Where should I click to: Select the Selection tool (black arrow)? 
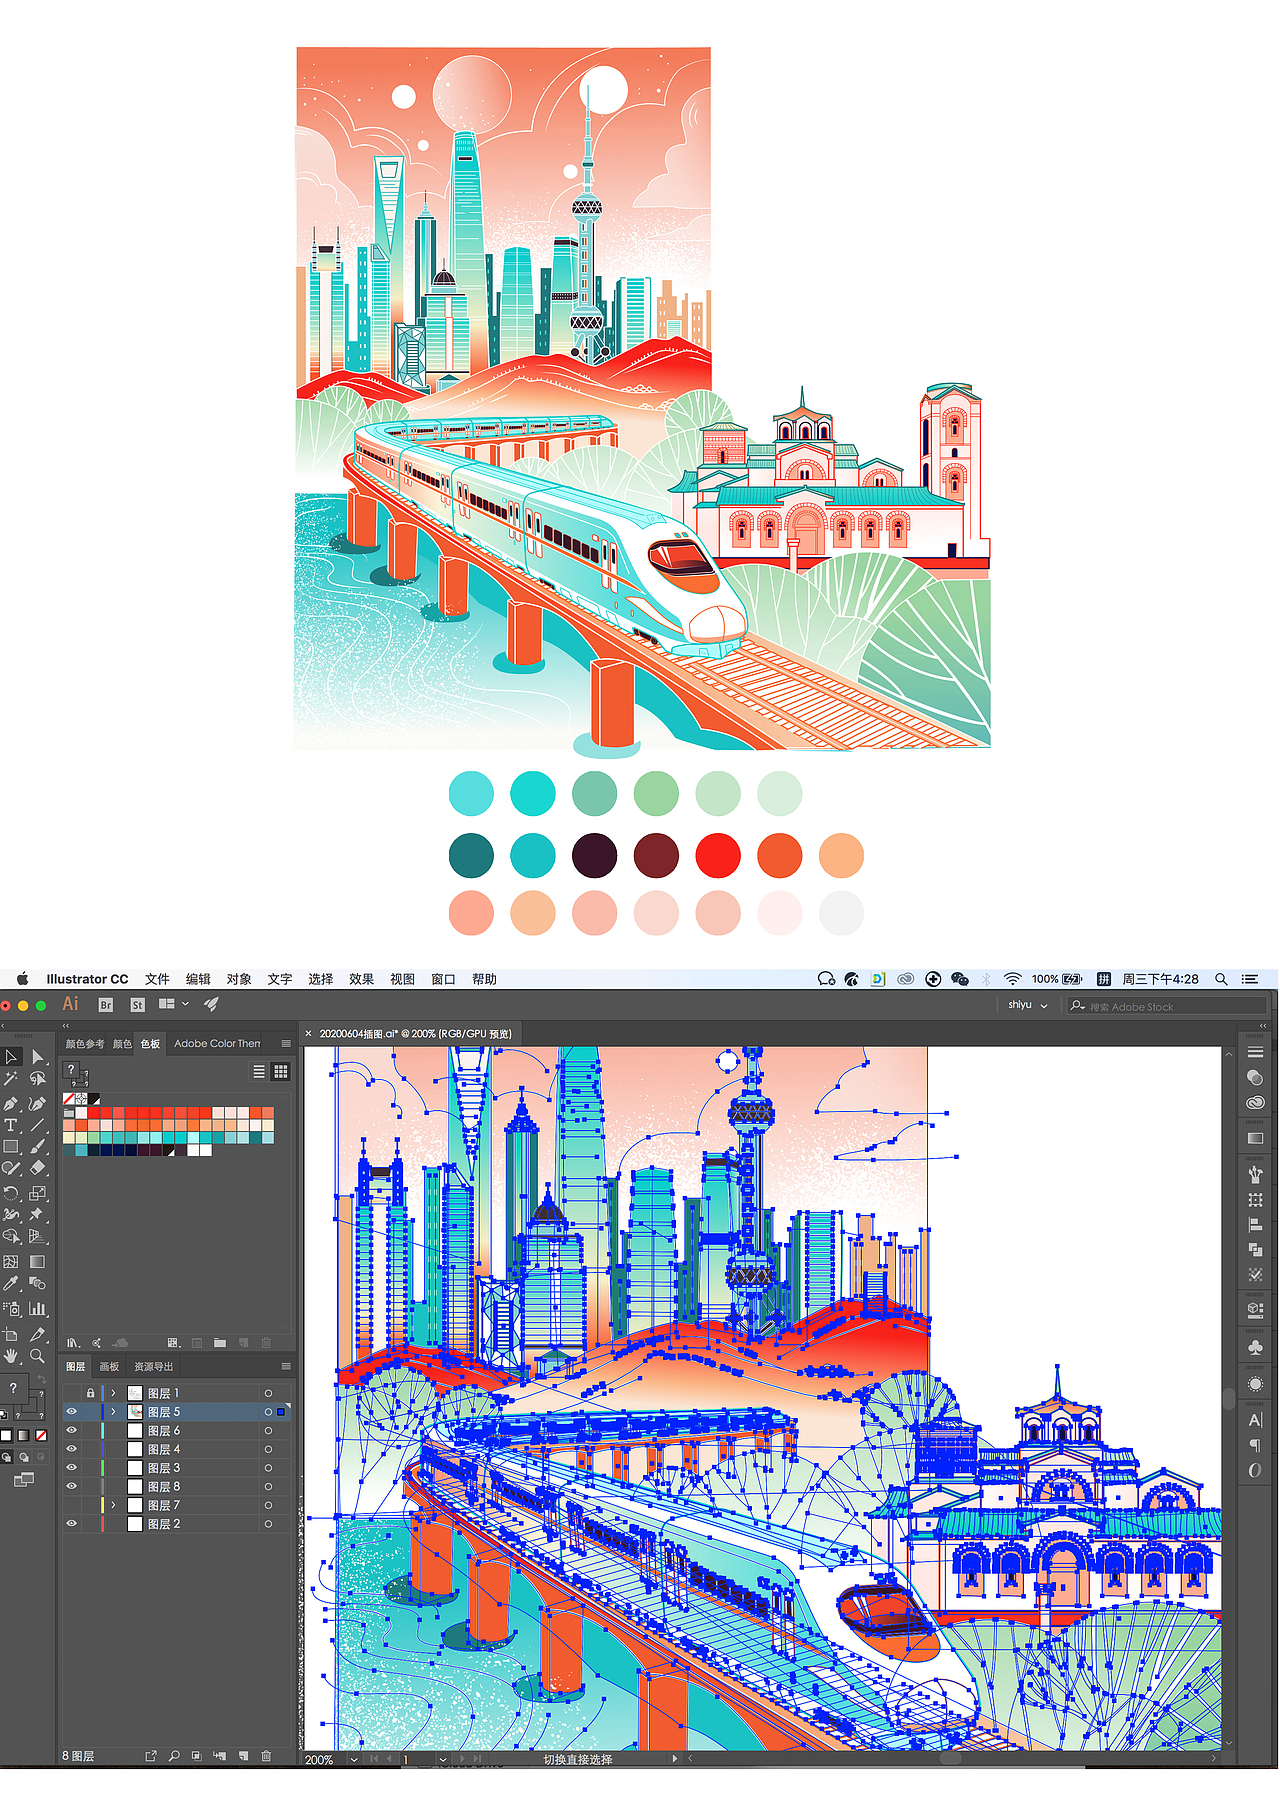tap(11, 1057)
